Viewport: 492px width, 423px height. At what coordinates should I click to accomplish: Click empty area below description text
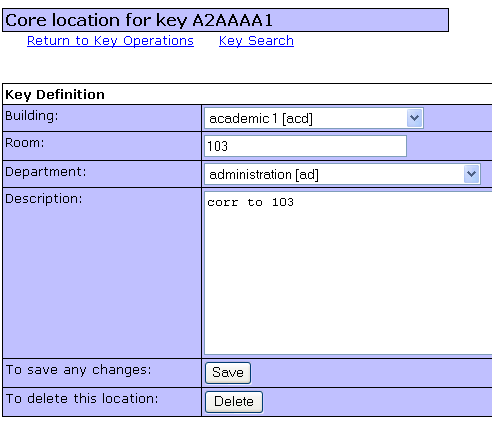[348, 283]
